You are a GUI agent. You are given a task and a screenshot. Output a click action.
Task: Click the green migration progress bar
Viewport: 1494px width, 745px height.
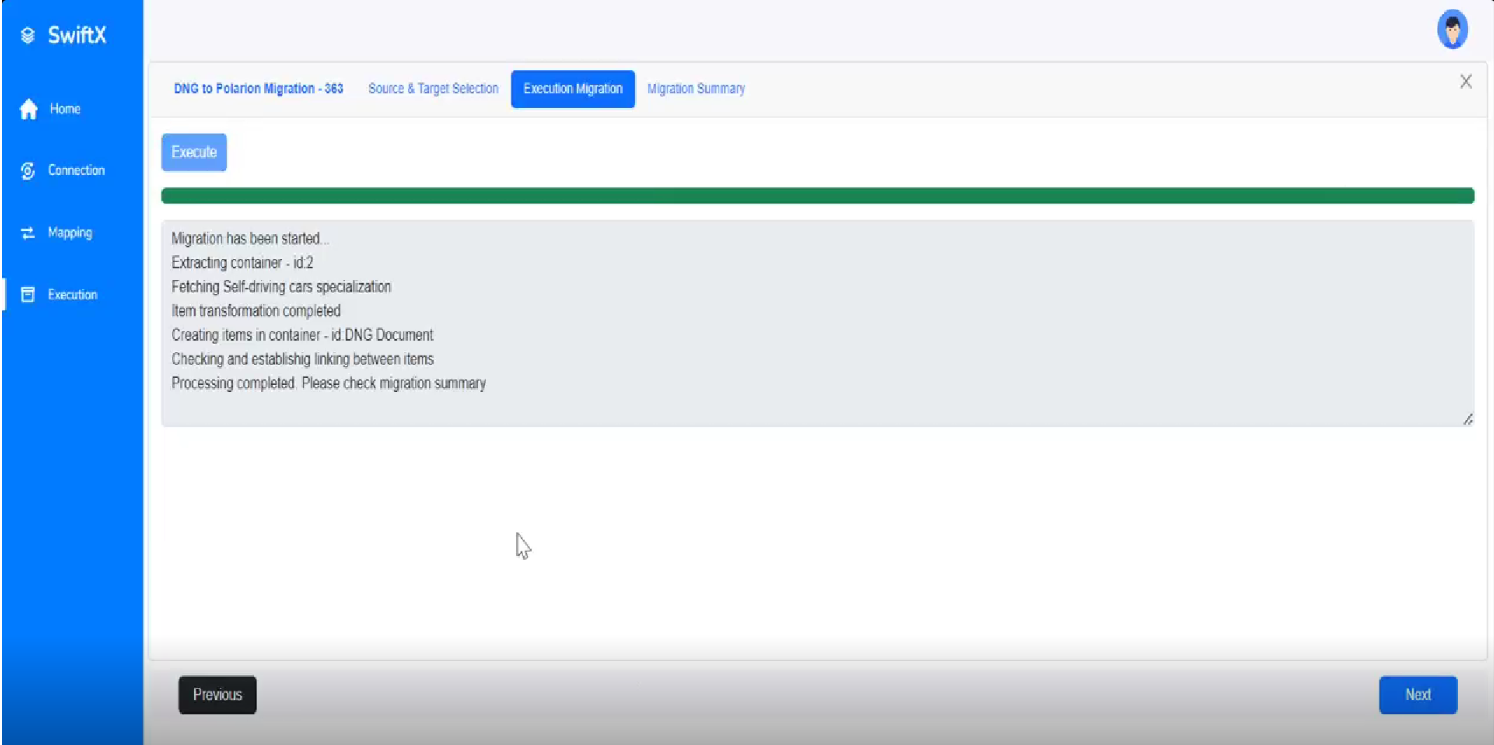pos(817,196)
